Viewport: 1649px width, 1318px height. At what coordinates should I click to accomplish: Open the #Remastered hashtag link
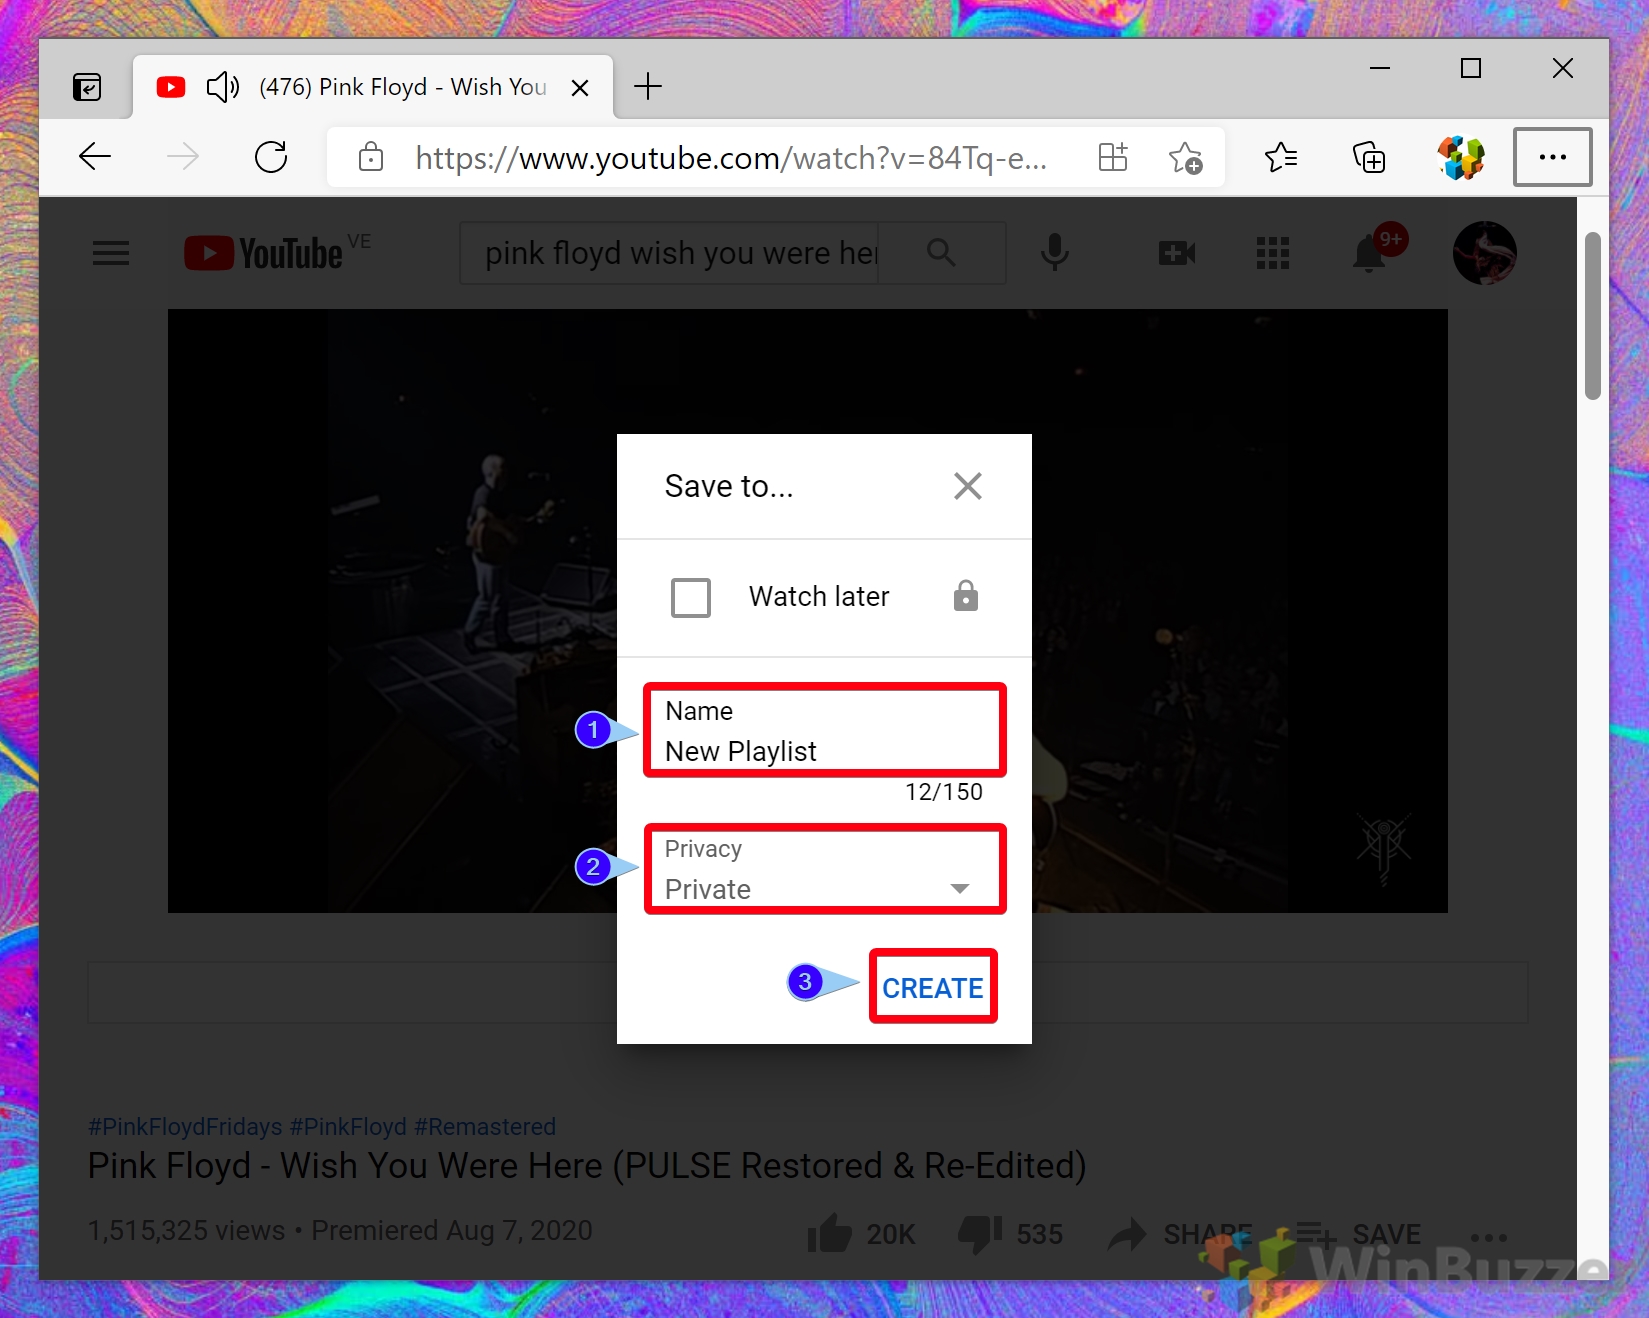(485, 1126)
